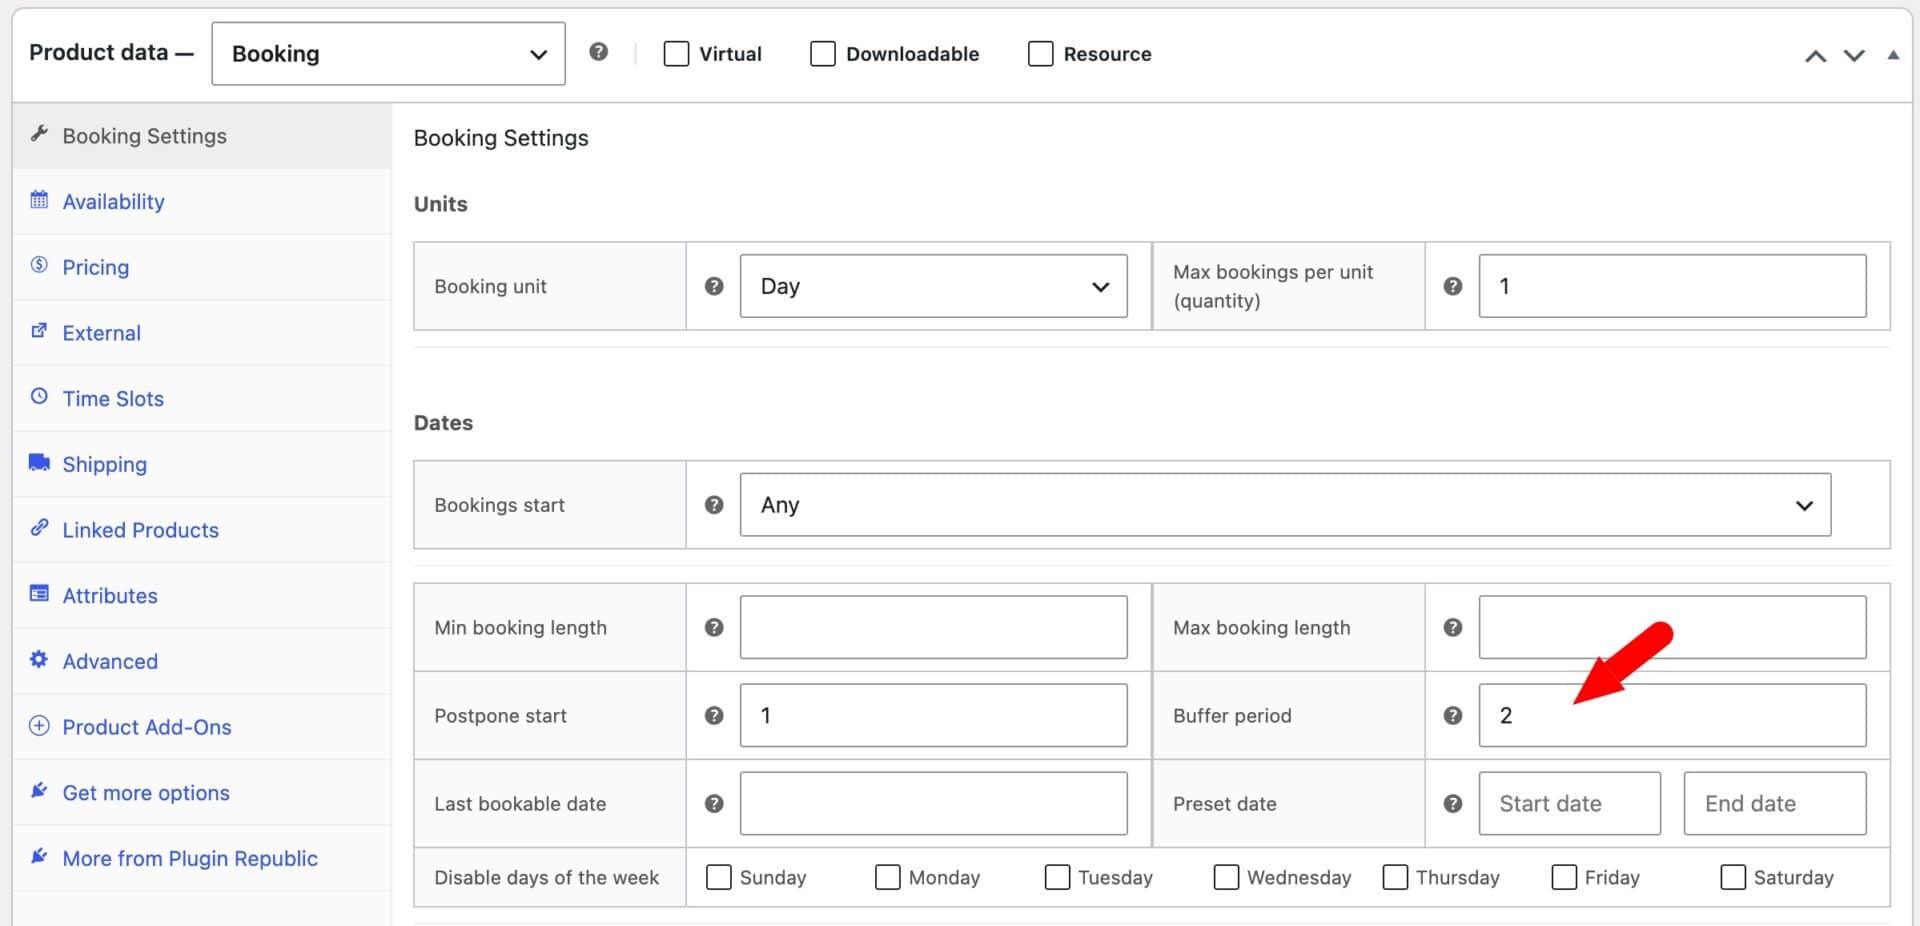This screenshot has height=926, width=1920.
Task: Click the Preset Start date field
Action: [x=1569, y=803]
